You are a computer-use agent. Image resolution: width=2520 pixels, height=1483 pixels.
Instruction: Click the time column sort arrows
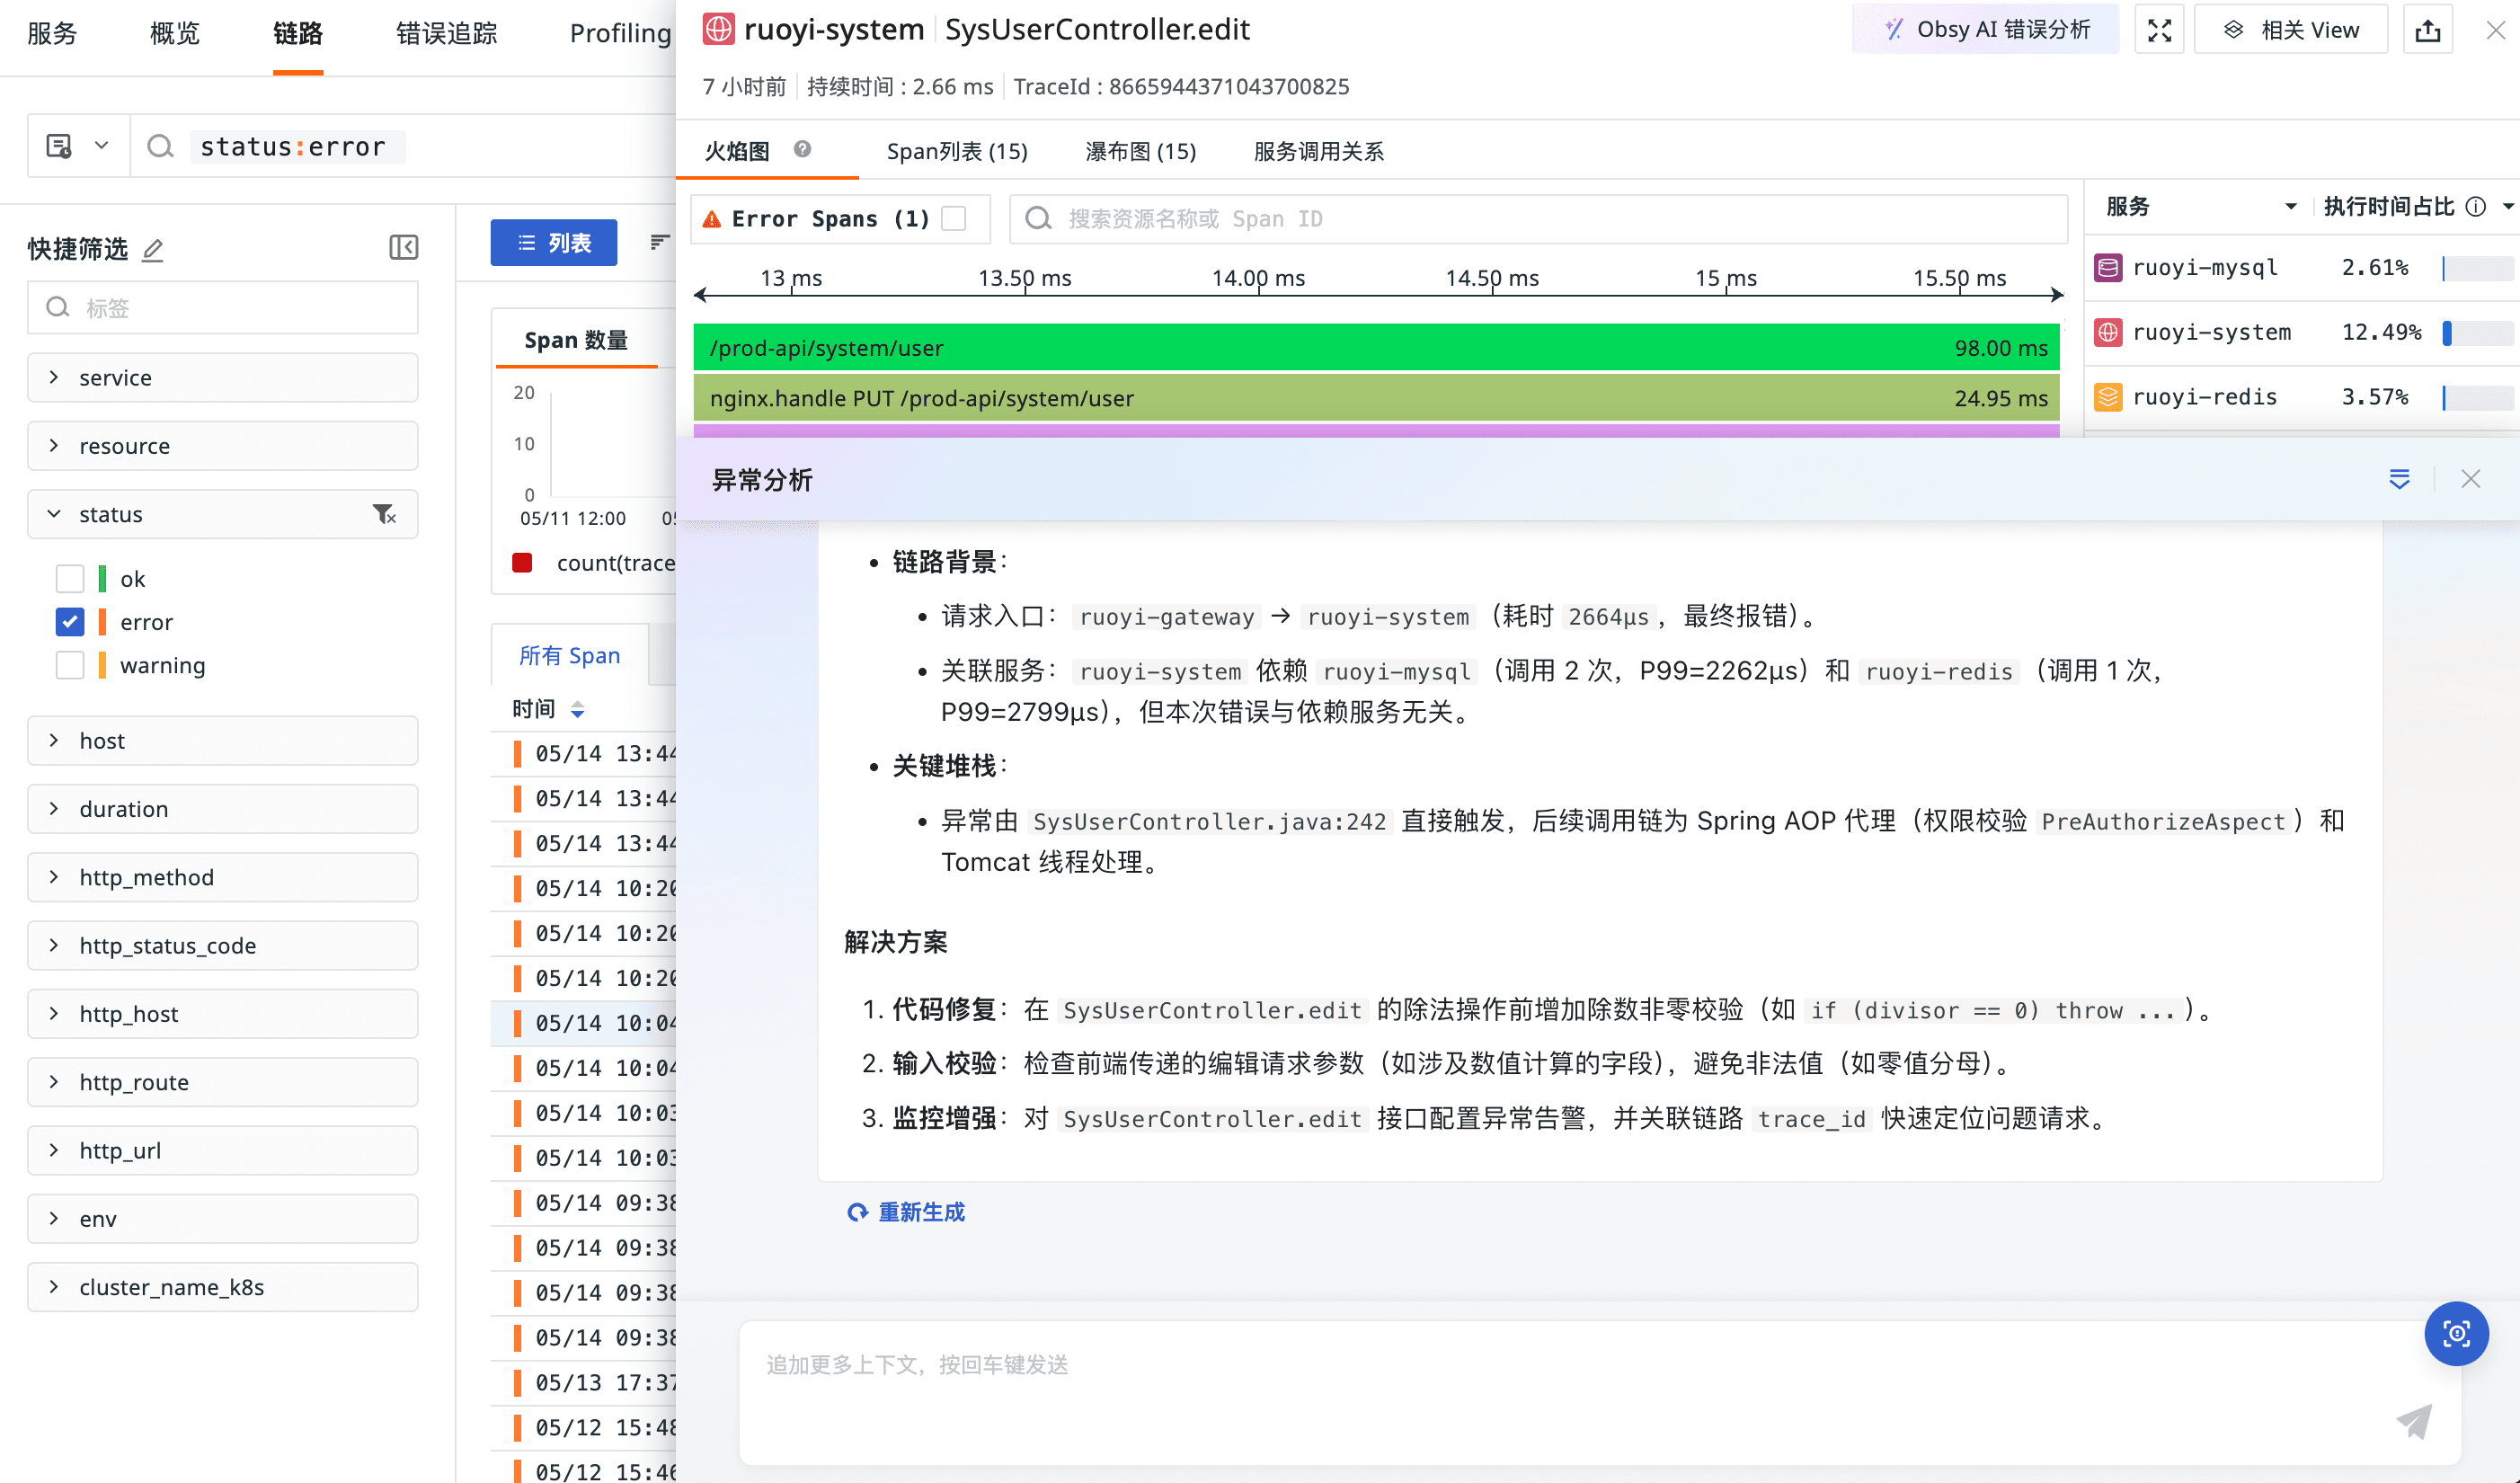coord(577,709)
